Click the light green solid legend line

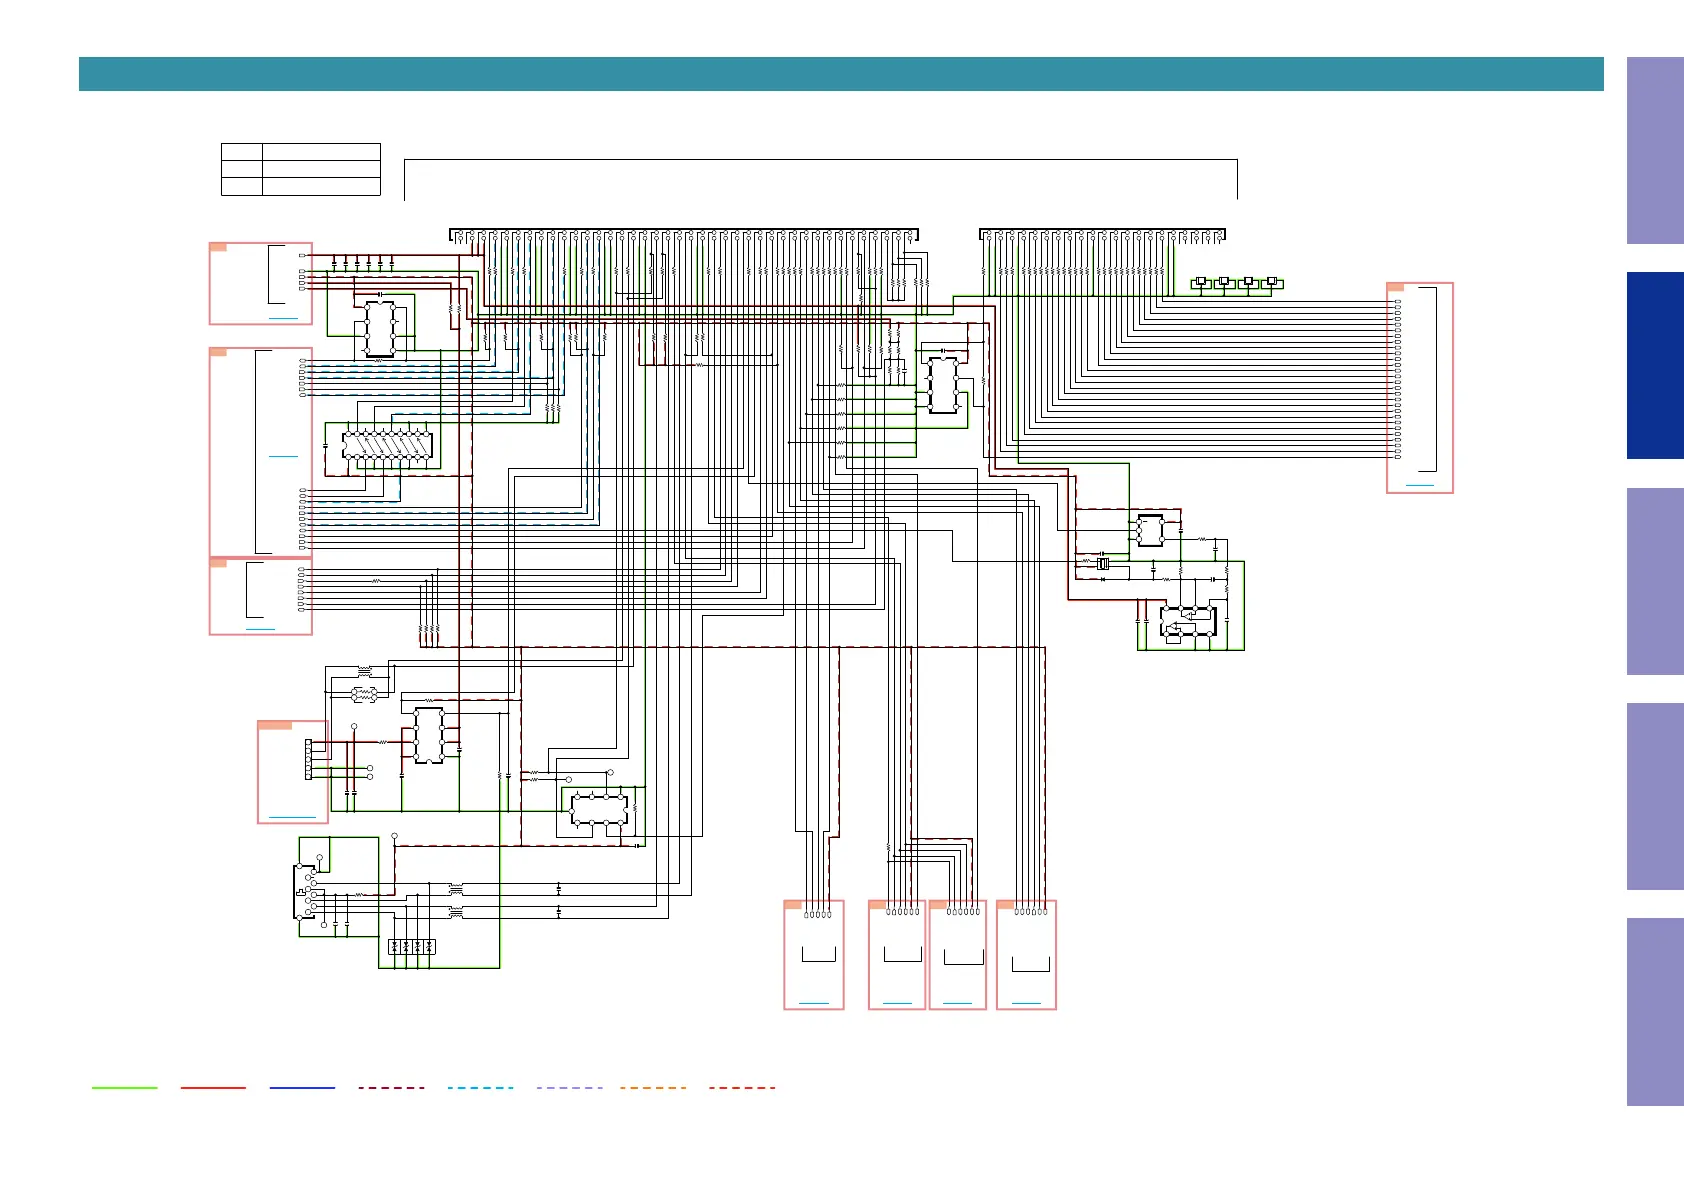125,1088
